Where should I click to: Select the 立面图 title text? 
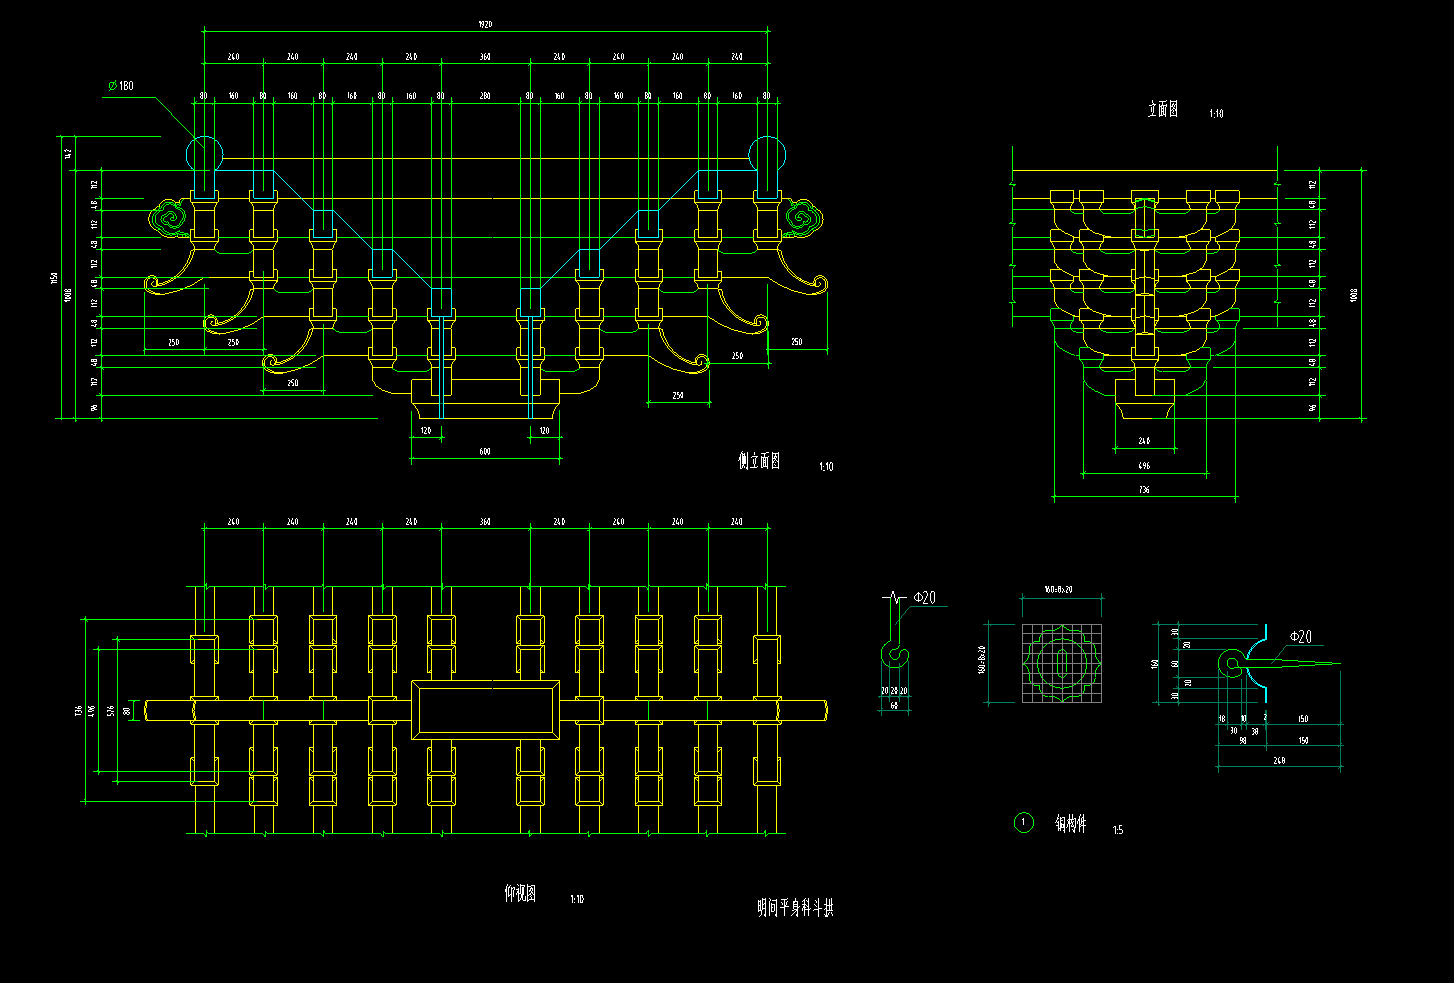pos(1162,110)
